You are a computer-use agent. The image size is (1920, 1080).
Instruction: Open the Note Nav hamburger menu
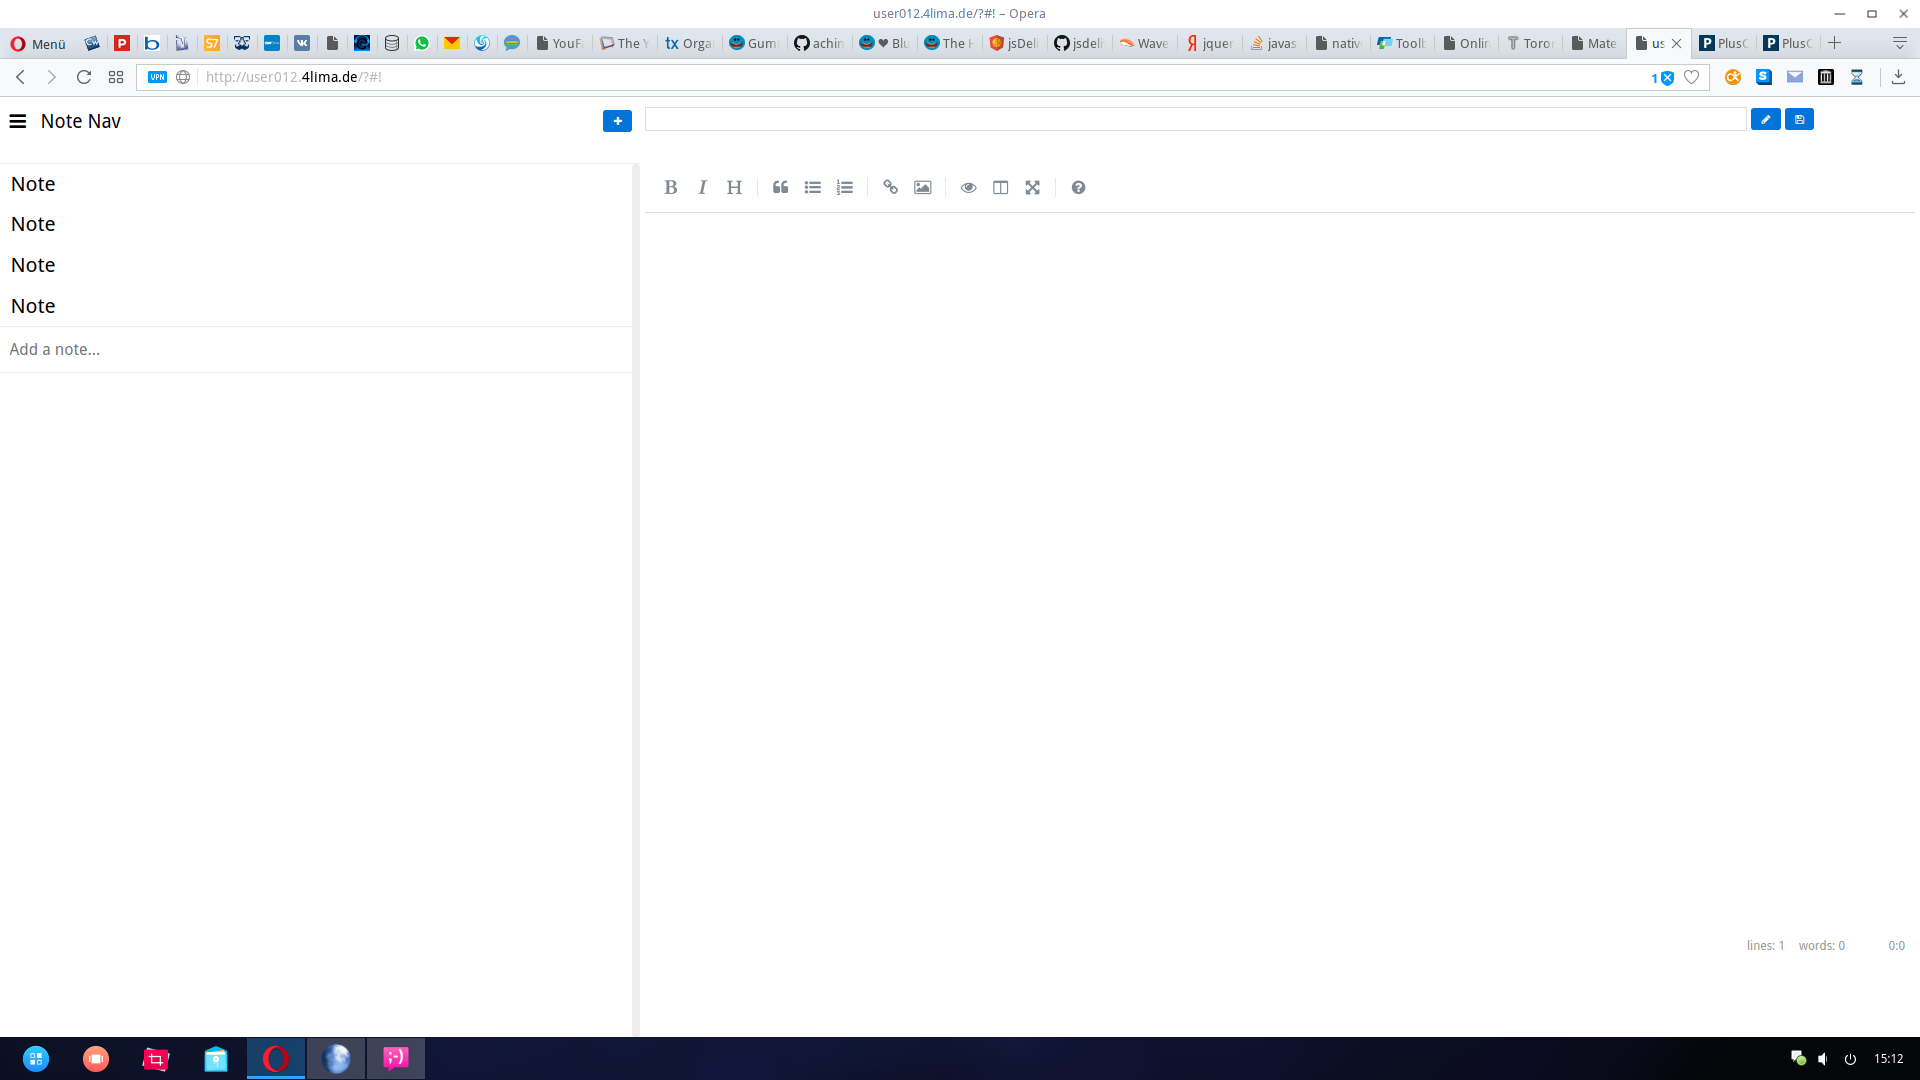(x=18, y=121)
